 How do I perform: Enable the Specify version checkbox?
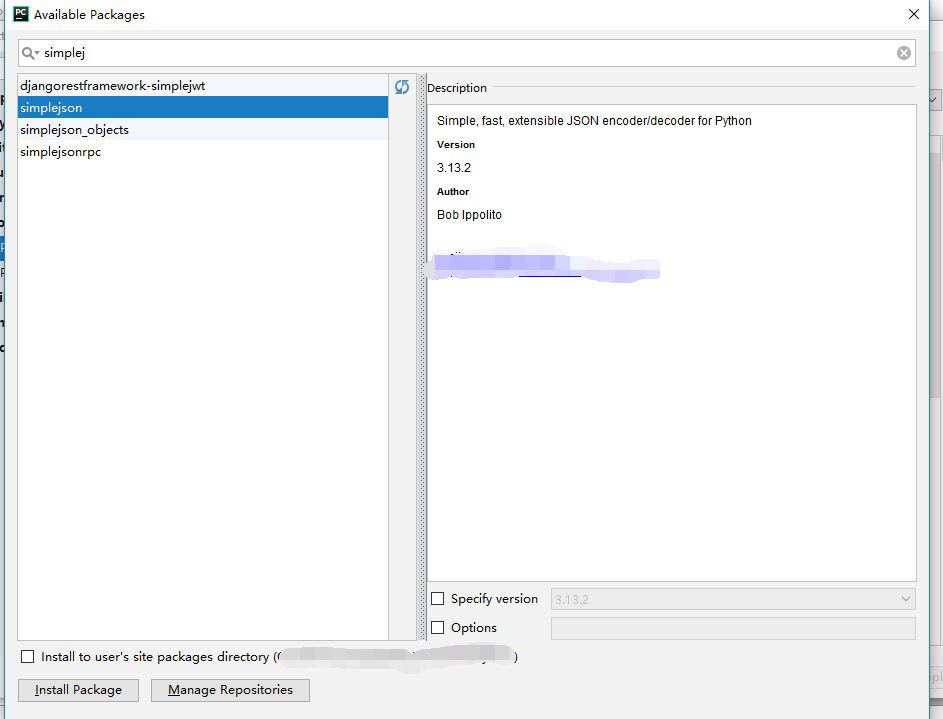pos(438,599)
